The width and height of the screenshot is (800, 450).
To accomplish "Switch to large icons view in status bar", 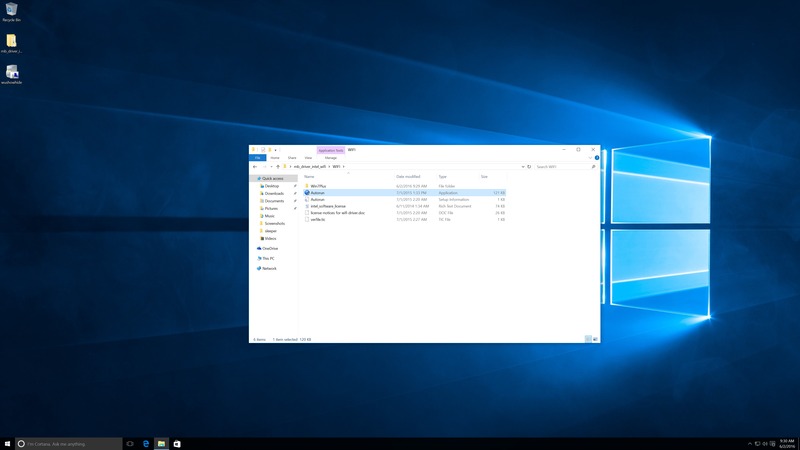I will [x=596, y=340].
